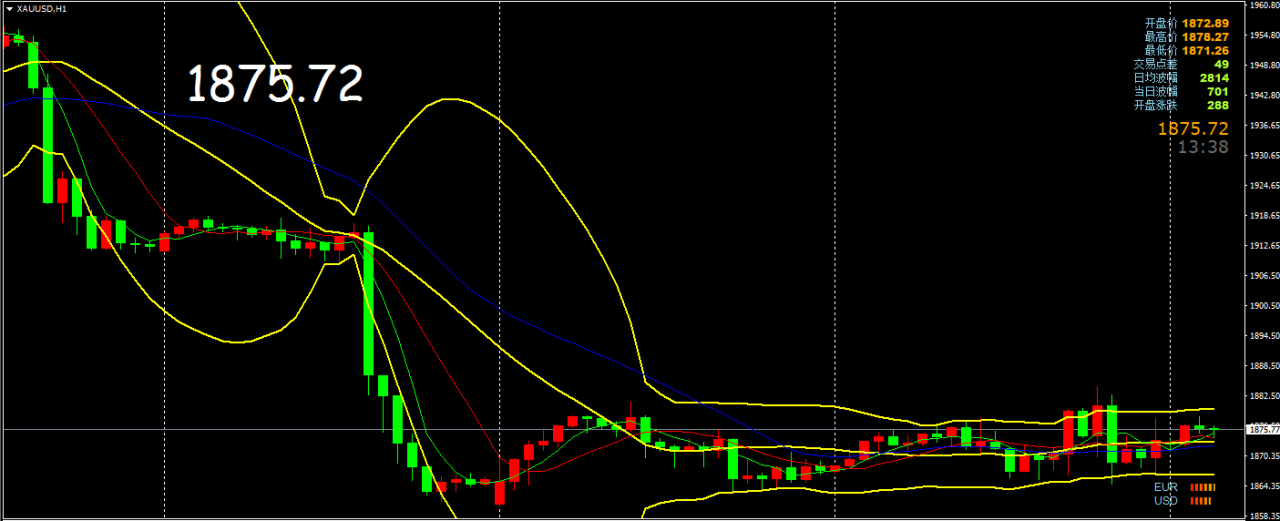This screenshot has height=521, width=1280.
Task: Click the 1960.80 price axis label
Action: click(x=1264, y=5)
